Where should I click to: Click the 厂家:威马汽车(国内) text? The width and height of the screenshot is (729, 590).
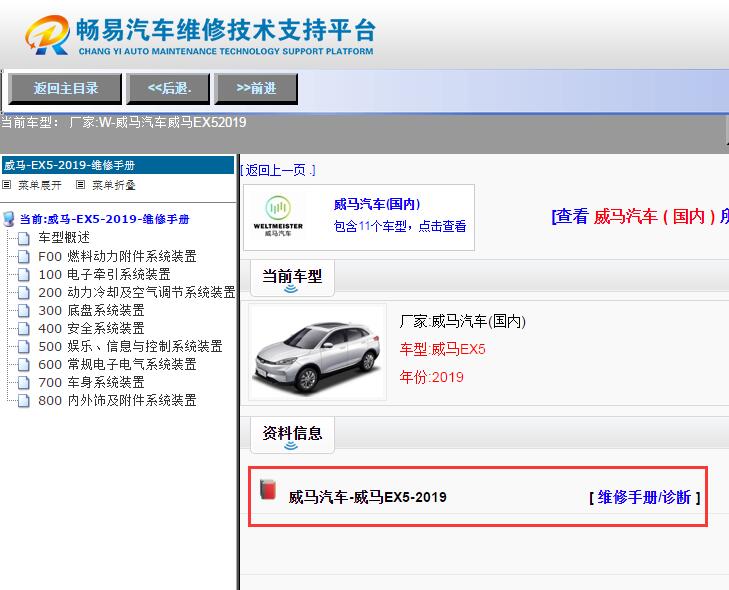463,321
